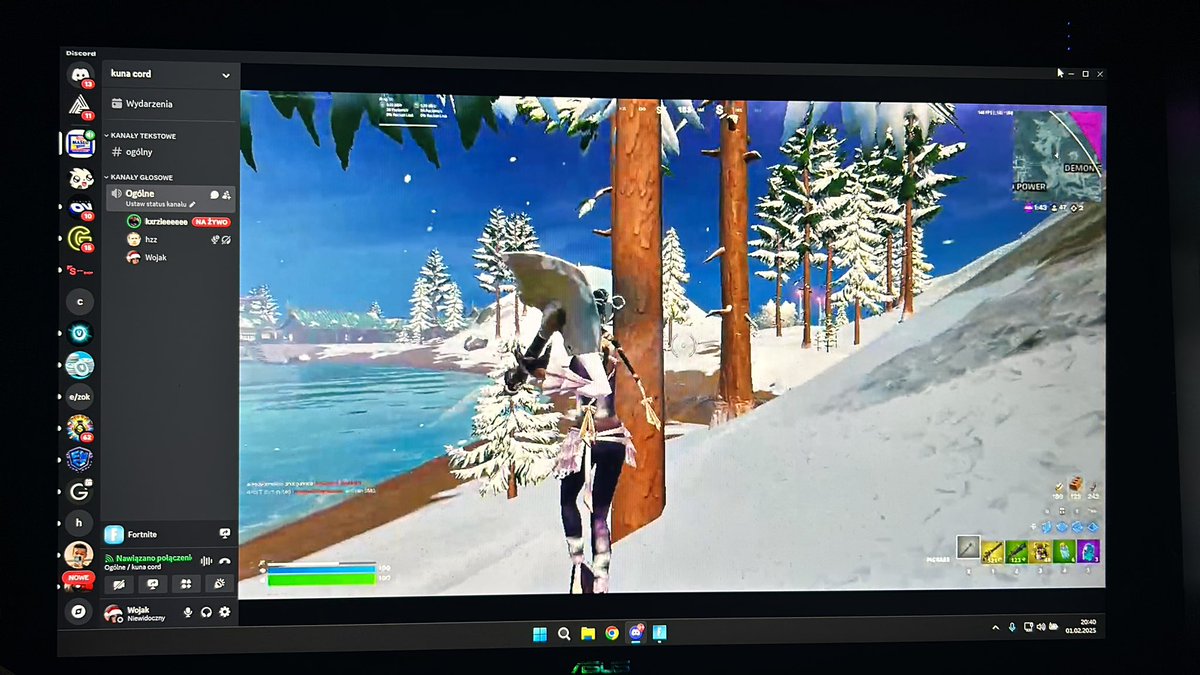
Task: Open Windows Start menu
Action: (x=540, y=633)
